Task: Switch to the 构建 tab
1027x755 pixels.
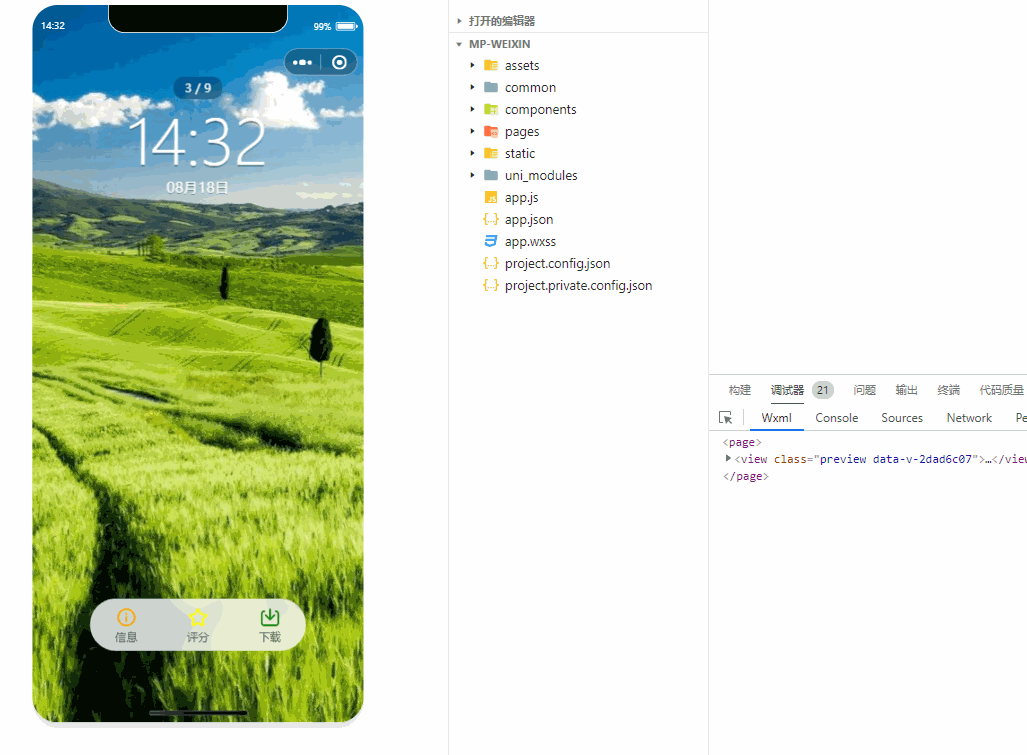Action: coord(739,390)
